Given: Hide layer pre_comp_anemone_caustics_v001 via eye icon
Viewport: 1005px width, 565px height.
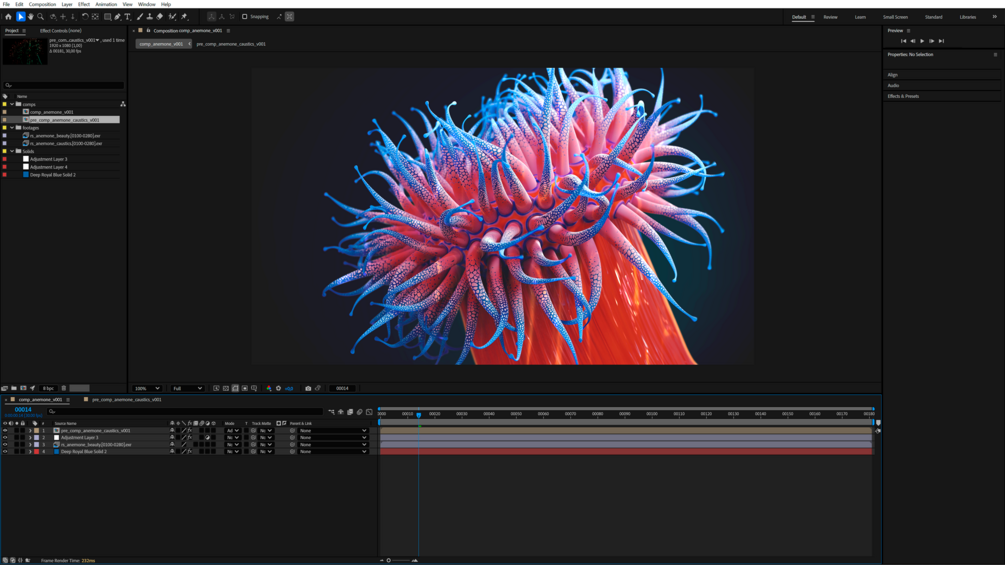Looking at the screenshot, I should point(5,430).
